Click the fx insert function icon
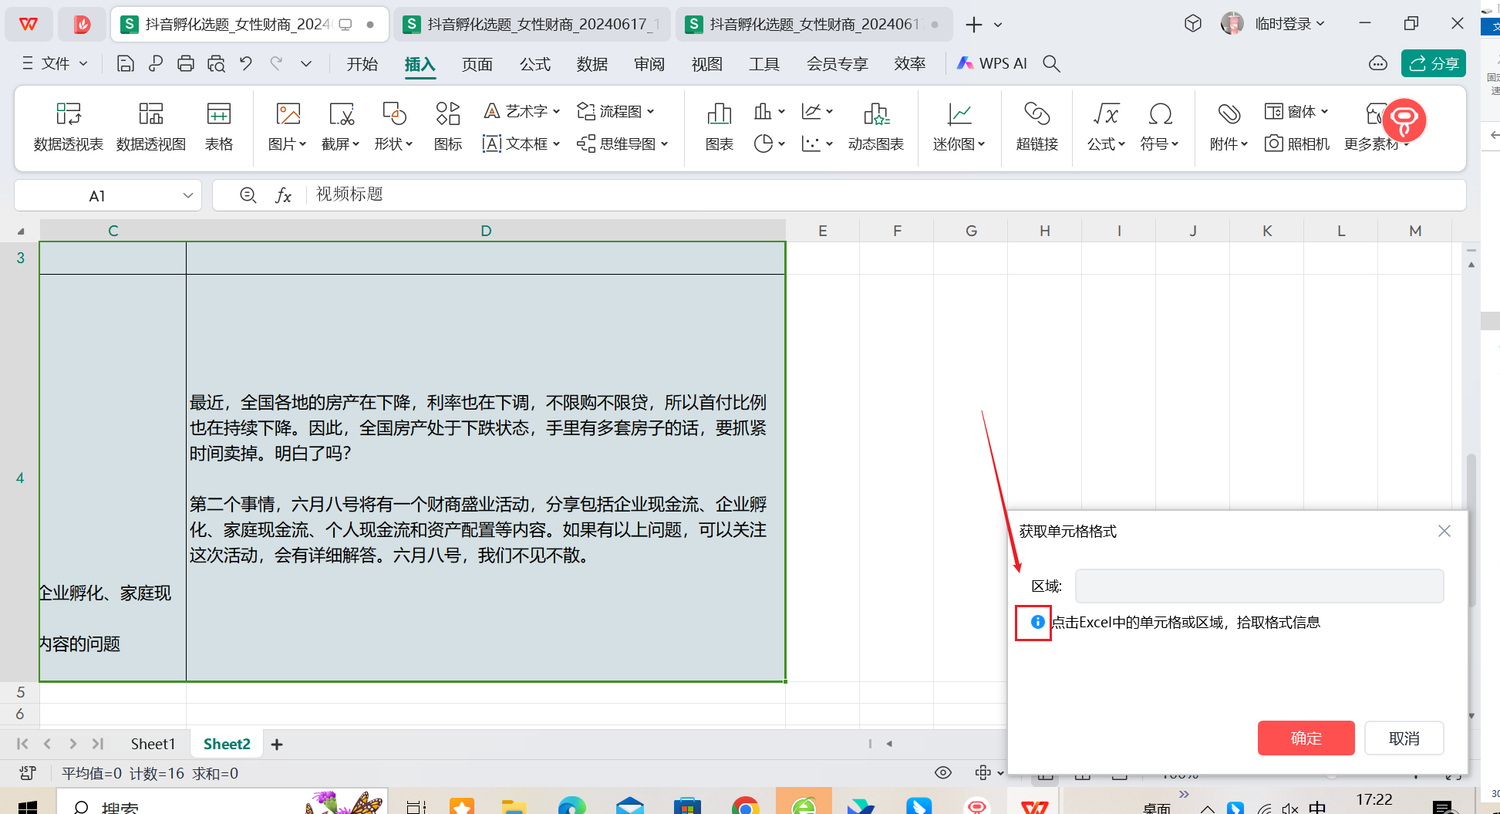 [x=283, y=195]
